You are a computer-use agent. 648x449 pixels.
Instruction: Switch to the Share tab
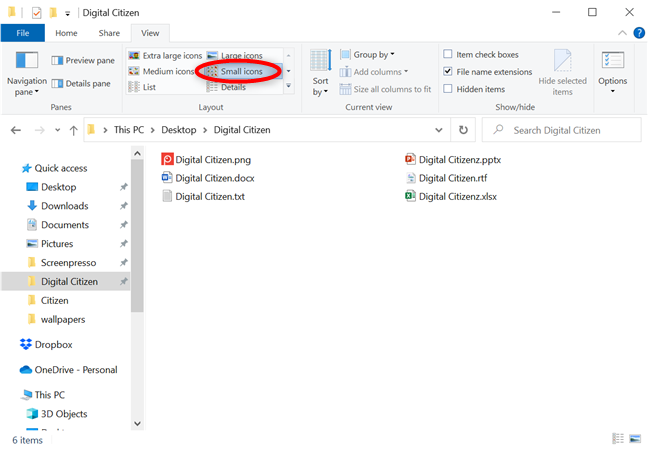point(109,33)
